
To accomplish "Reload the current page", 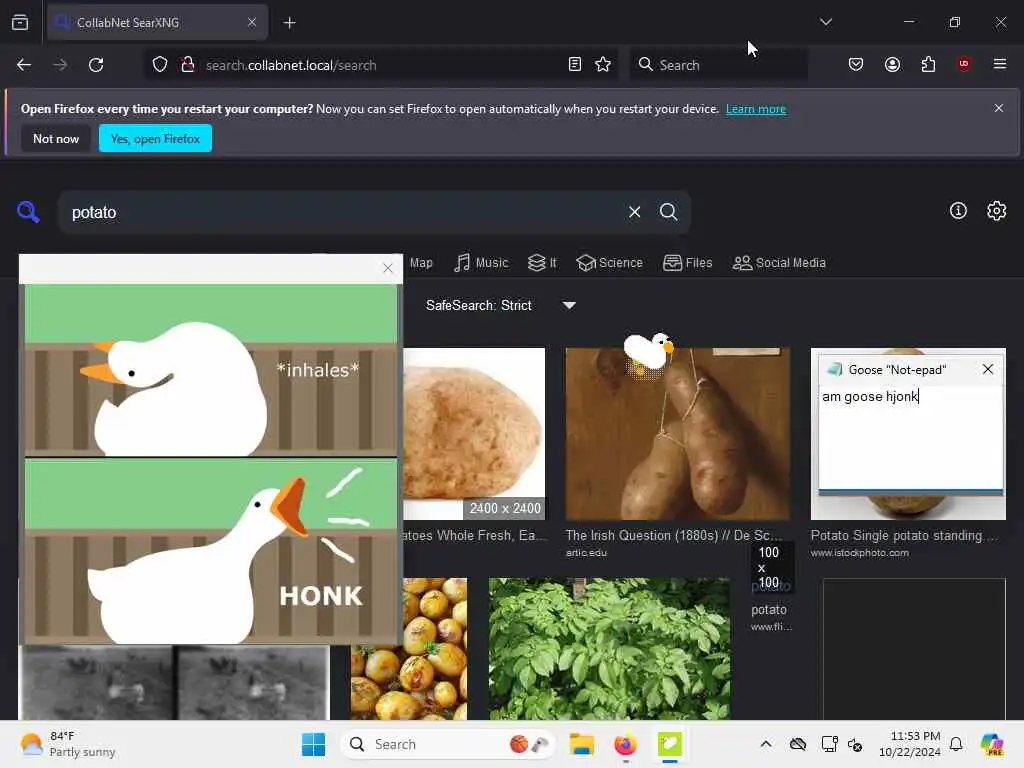I will point(96,65).
